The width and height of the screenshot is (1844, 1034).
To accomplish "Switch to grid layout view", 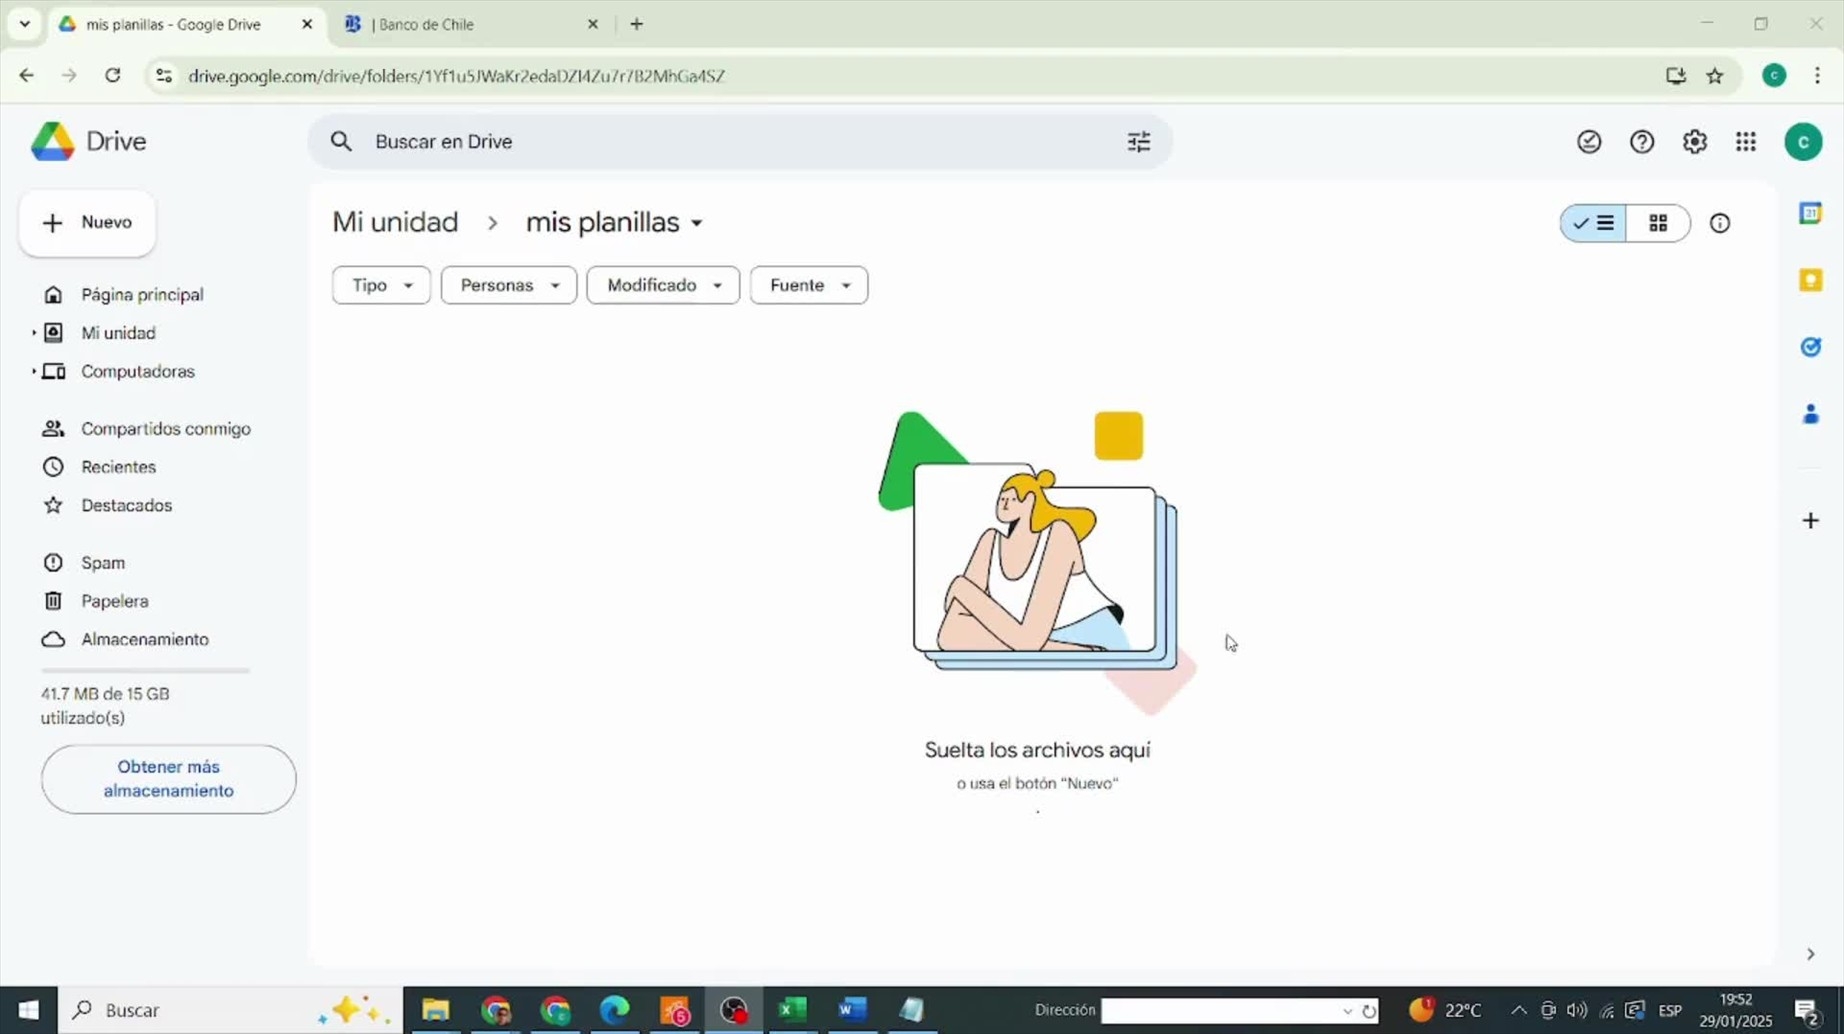I will (1657, 223).
